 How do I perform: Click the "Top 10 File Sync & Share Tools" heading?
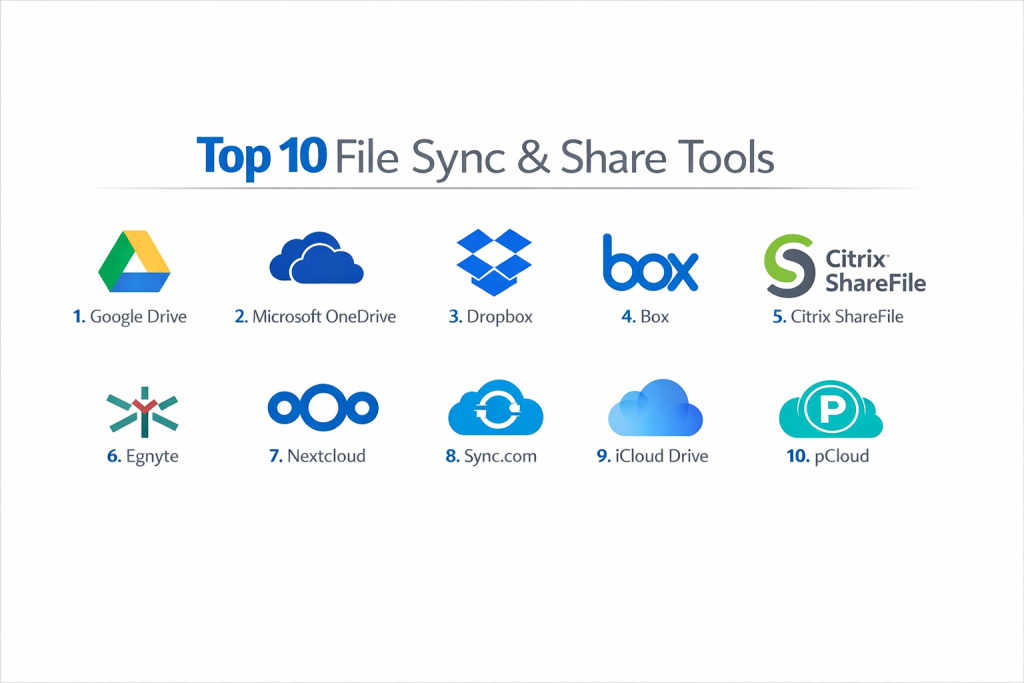[485, 157]
